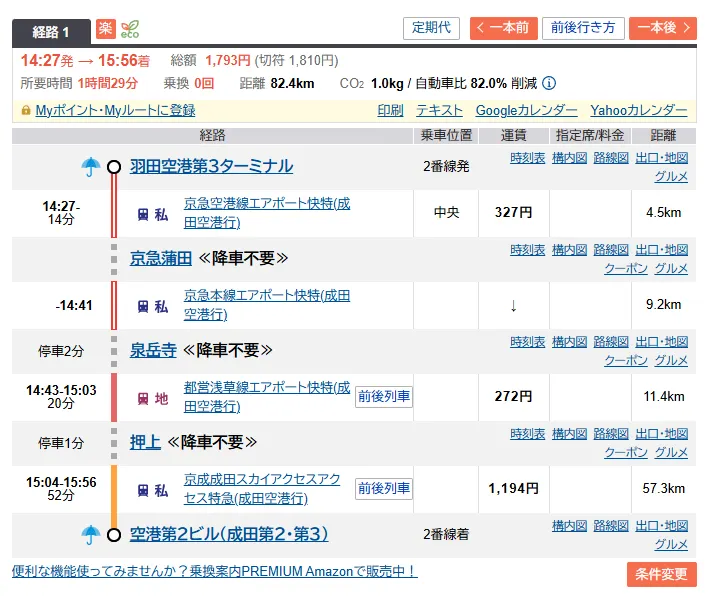Open 泉岳寺 station link

click(x=153, y=350)
